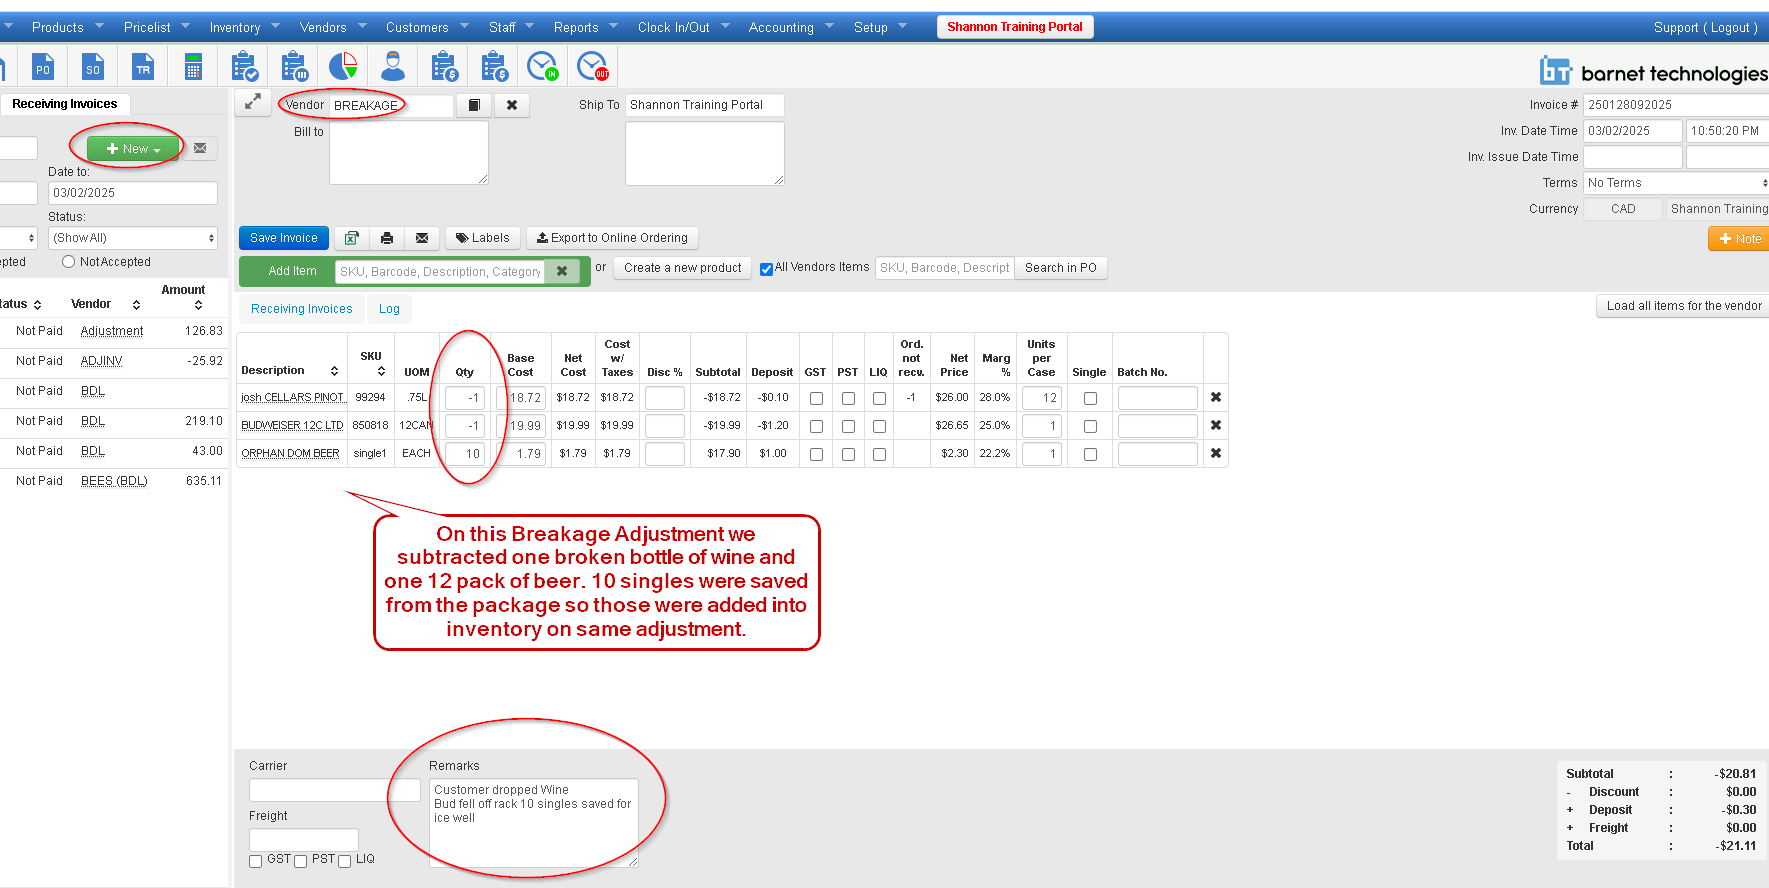The width and height of the screenshot is (1769, 888).
Task: Open the New invoice dropdown
Action: 133,148
